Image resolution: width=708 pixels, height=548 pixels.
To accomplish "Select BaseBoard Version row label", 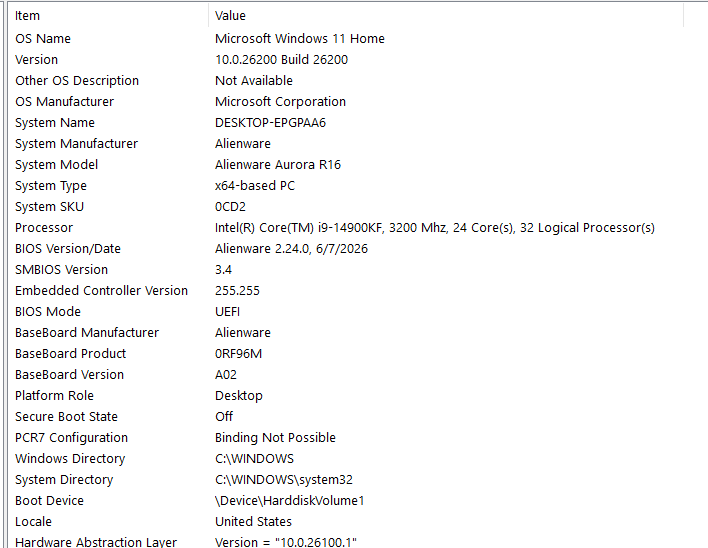I will tap(69, 375).
